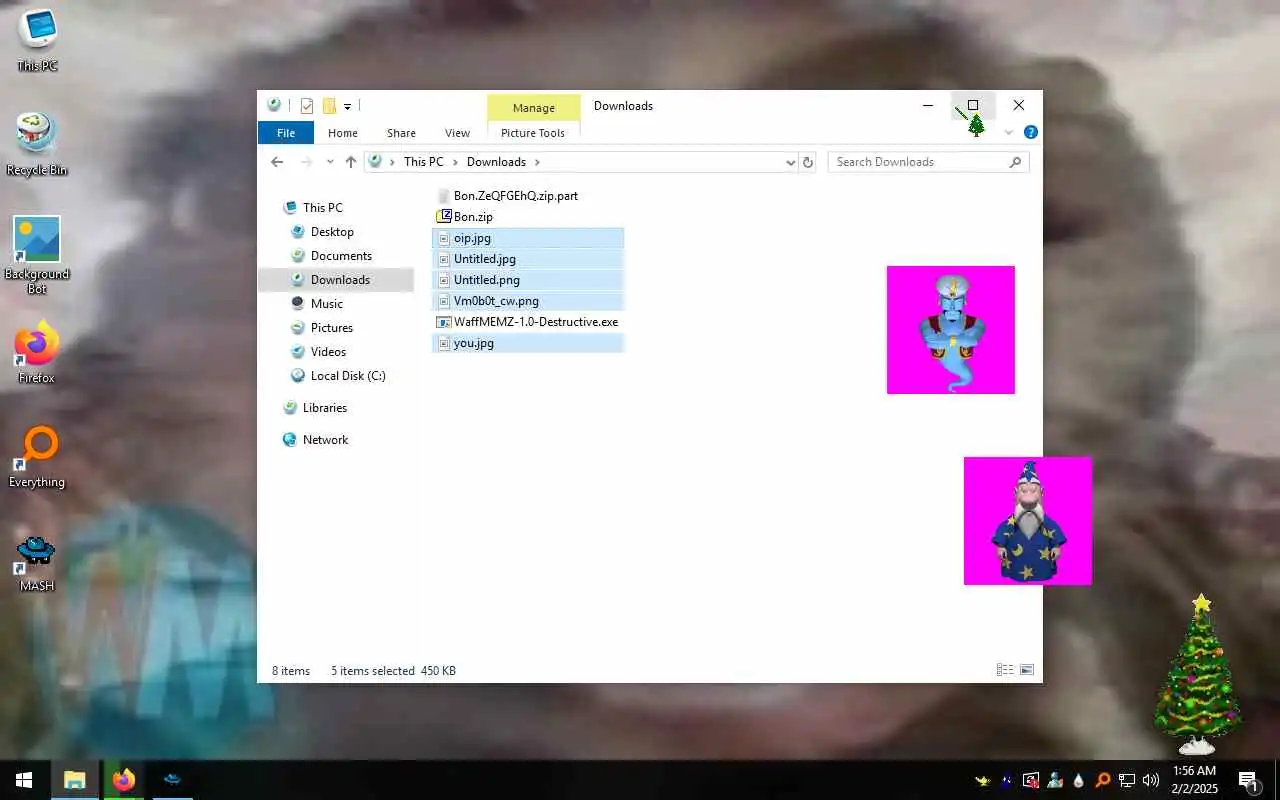Expand the ribbon with the chevron
This screenshot has height=800, width=1280.
(x=1009, y=133)
